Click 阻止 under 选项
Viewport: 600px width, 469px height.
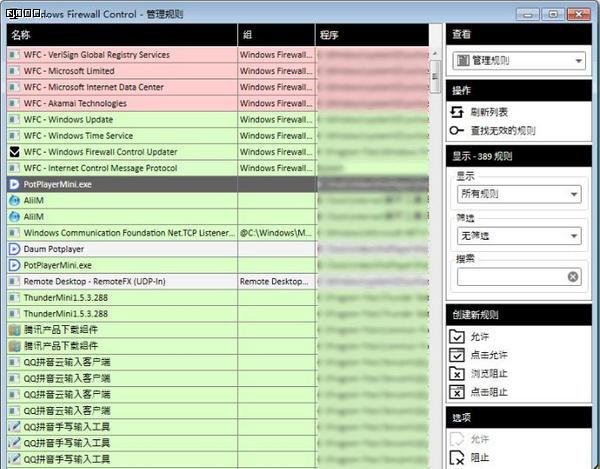point(479,458)
